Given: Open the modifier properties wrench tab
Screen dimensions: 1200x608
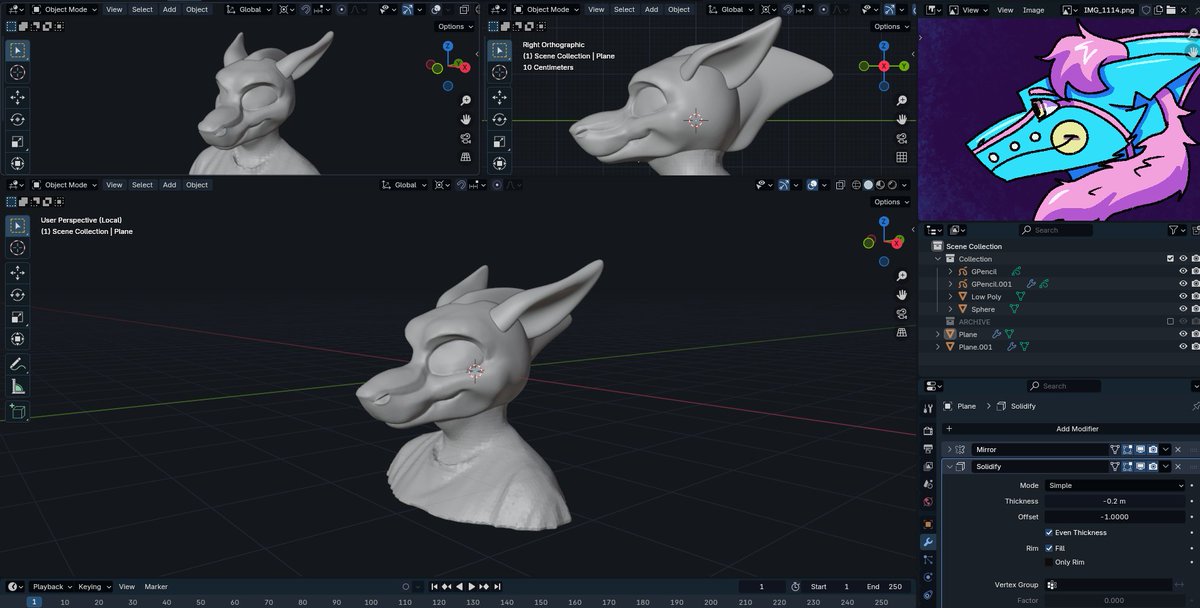Looking at the screenshot, I should coord(928,540).
